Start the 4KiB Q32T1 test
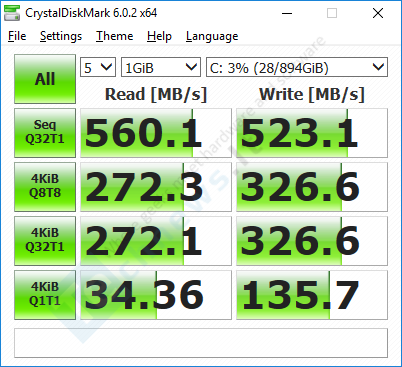Viewport: 402px width, 367px height. click(45, 241)
